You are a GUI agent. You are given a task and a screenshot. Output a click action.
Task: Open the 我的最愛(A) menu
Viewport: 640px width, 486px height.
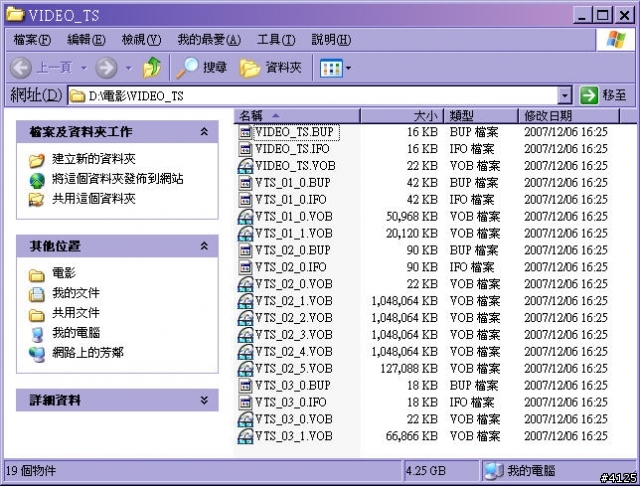click(x=209, y=40)
